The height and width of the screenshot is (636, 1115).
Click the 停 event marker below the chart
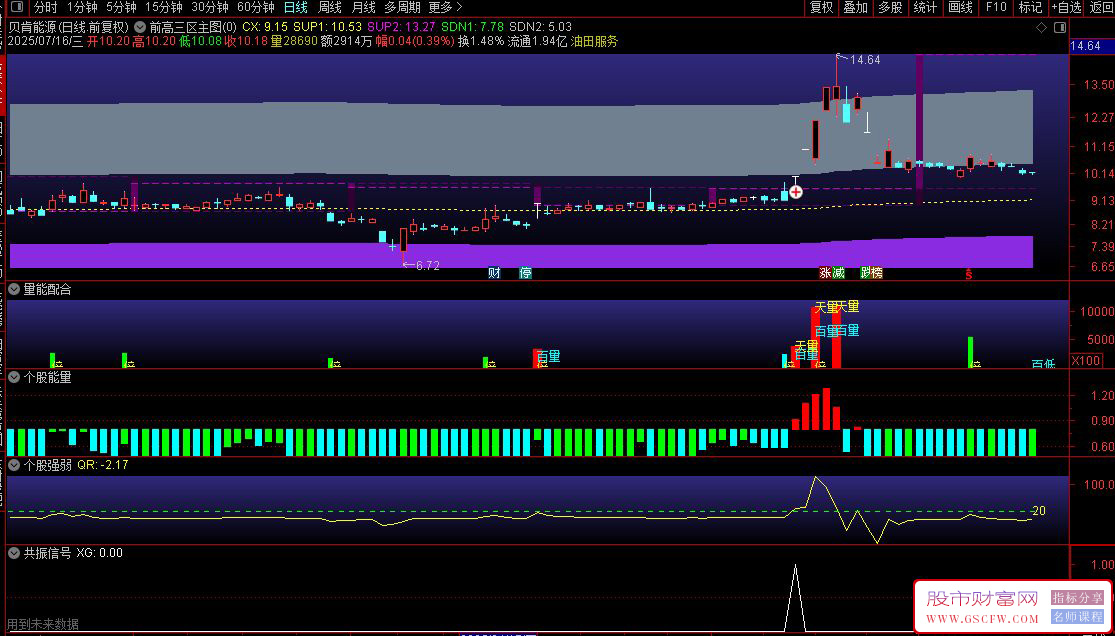526,273
